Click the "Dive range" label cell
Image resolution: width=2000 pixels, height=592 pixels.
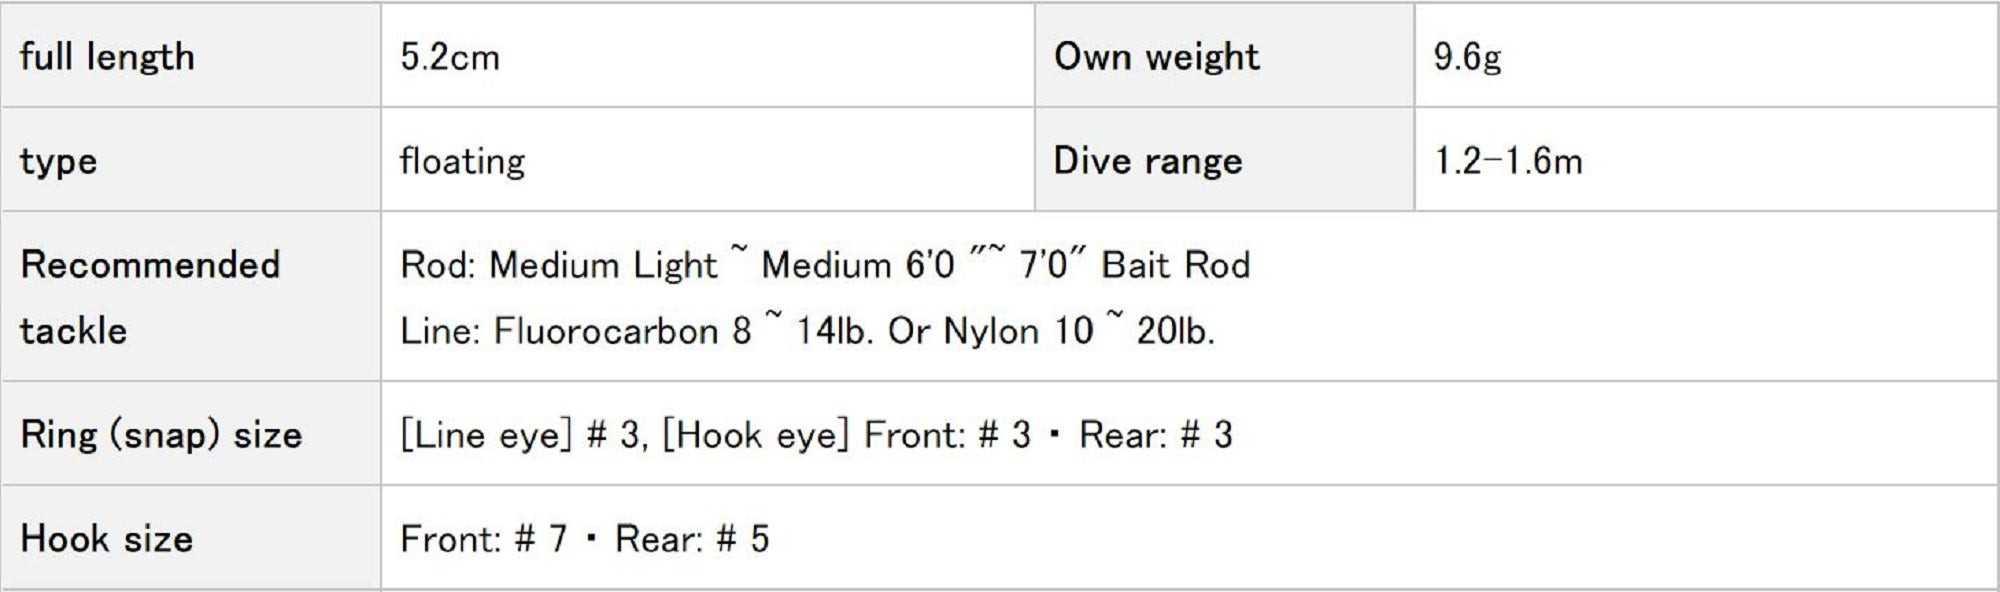pos(1148,161)
